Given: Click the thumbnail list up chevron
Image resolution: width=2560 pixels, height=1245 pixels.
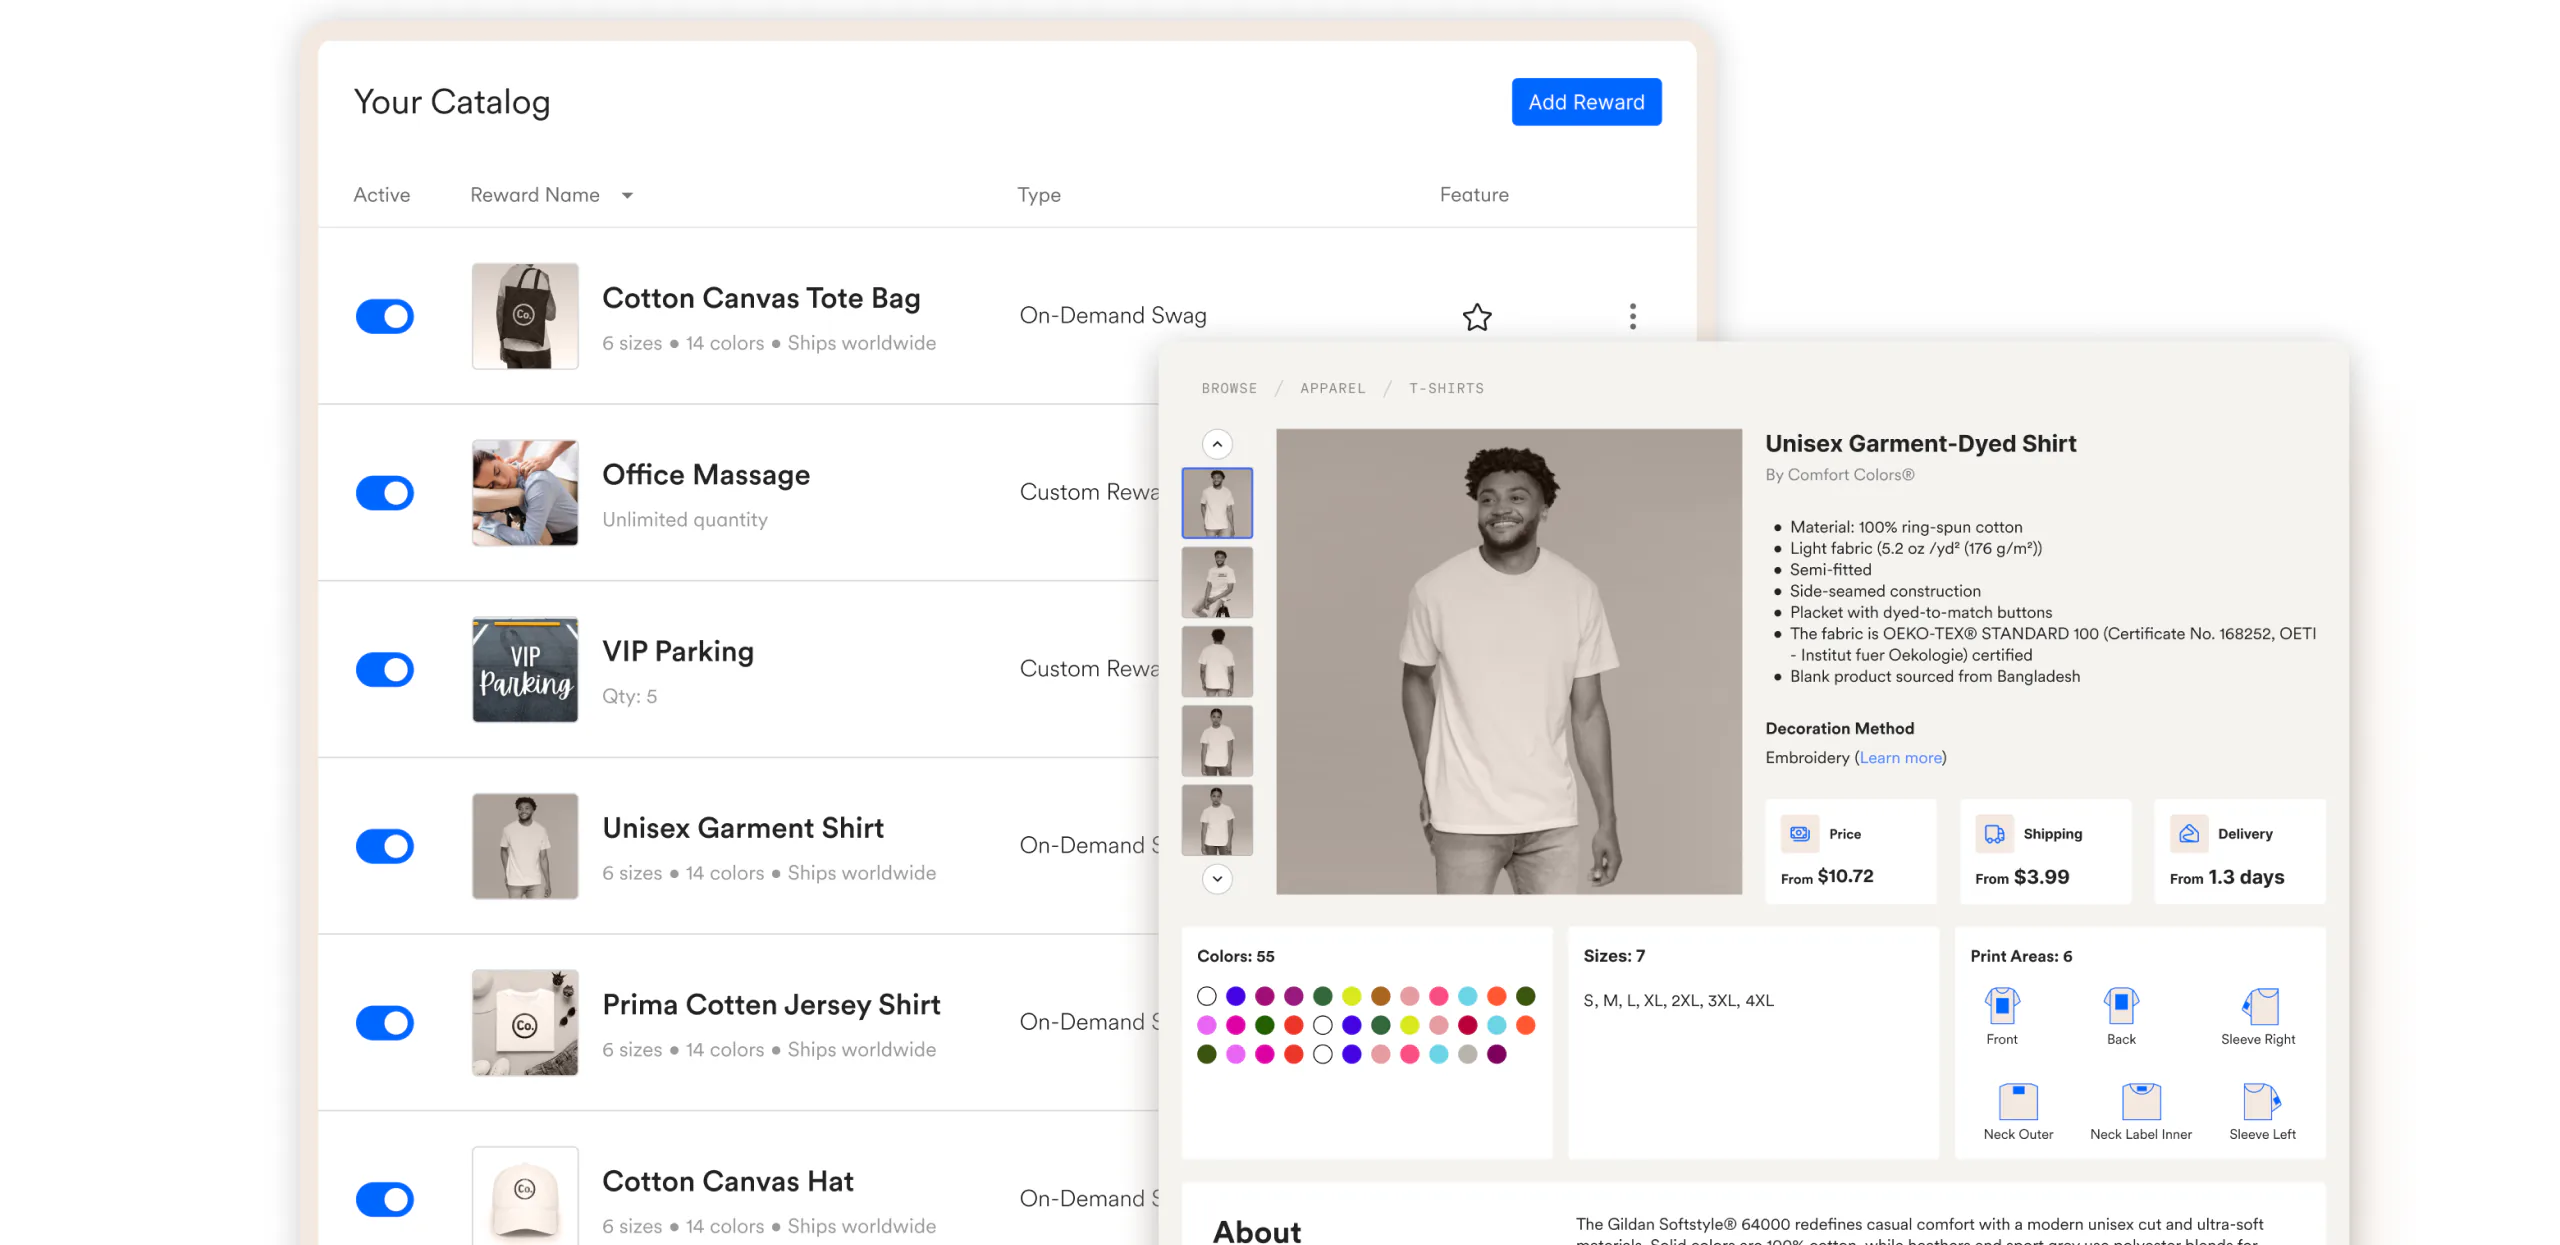Looking at the screenshot, I should point(1216,444).
